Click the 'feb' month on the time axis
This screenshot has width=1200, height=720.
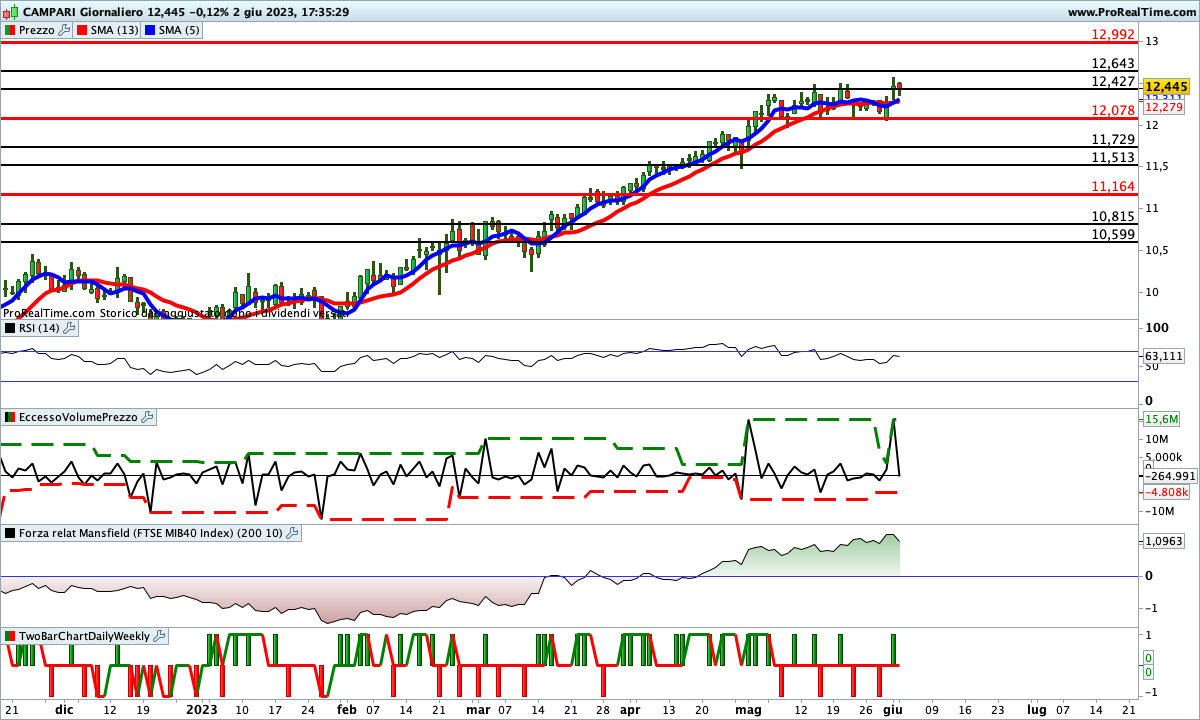(346, 709)
